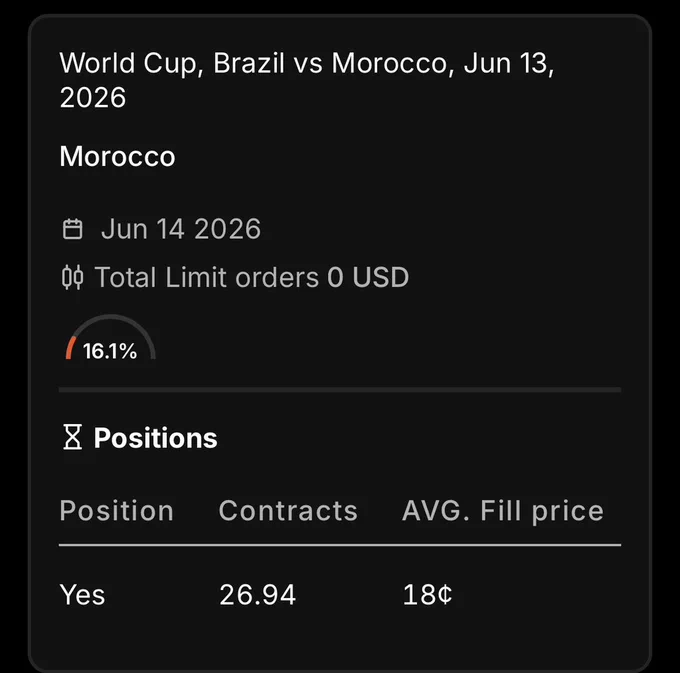Sort by the Contracts column header

click(x=288, y=510)
